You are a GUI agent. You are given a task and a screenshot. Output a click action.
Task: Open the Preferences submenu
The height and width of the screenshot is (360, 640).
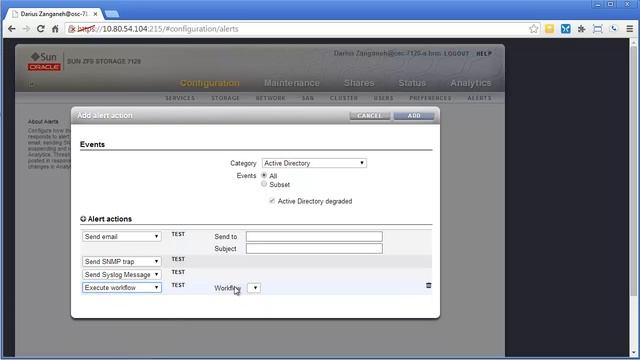tap(430, 98)
